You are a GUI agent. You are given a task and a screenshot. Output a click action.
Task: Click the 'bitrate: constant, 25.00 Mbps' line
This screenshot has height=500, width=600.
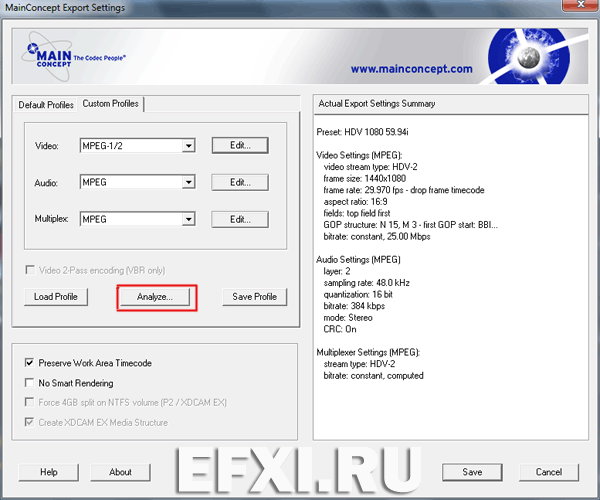377,237
